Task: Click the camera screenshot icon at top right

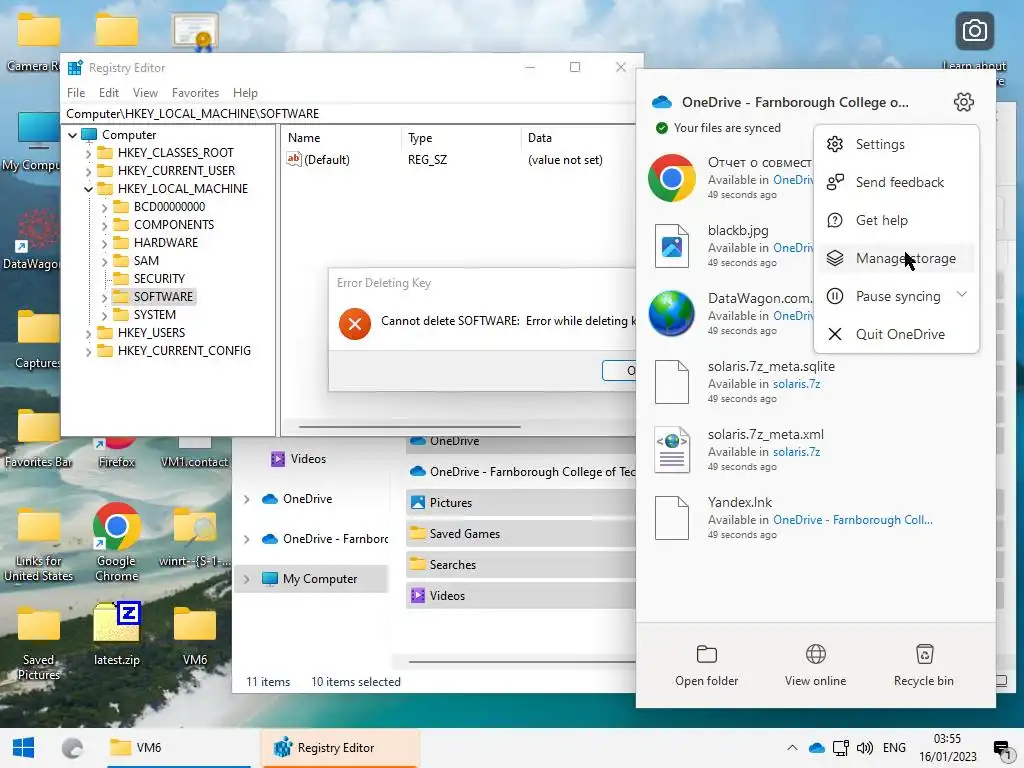Action: [974, 31]
